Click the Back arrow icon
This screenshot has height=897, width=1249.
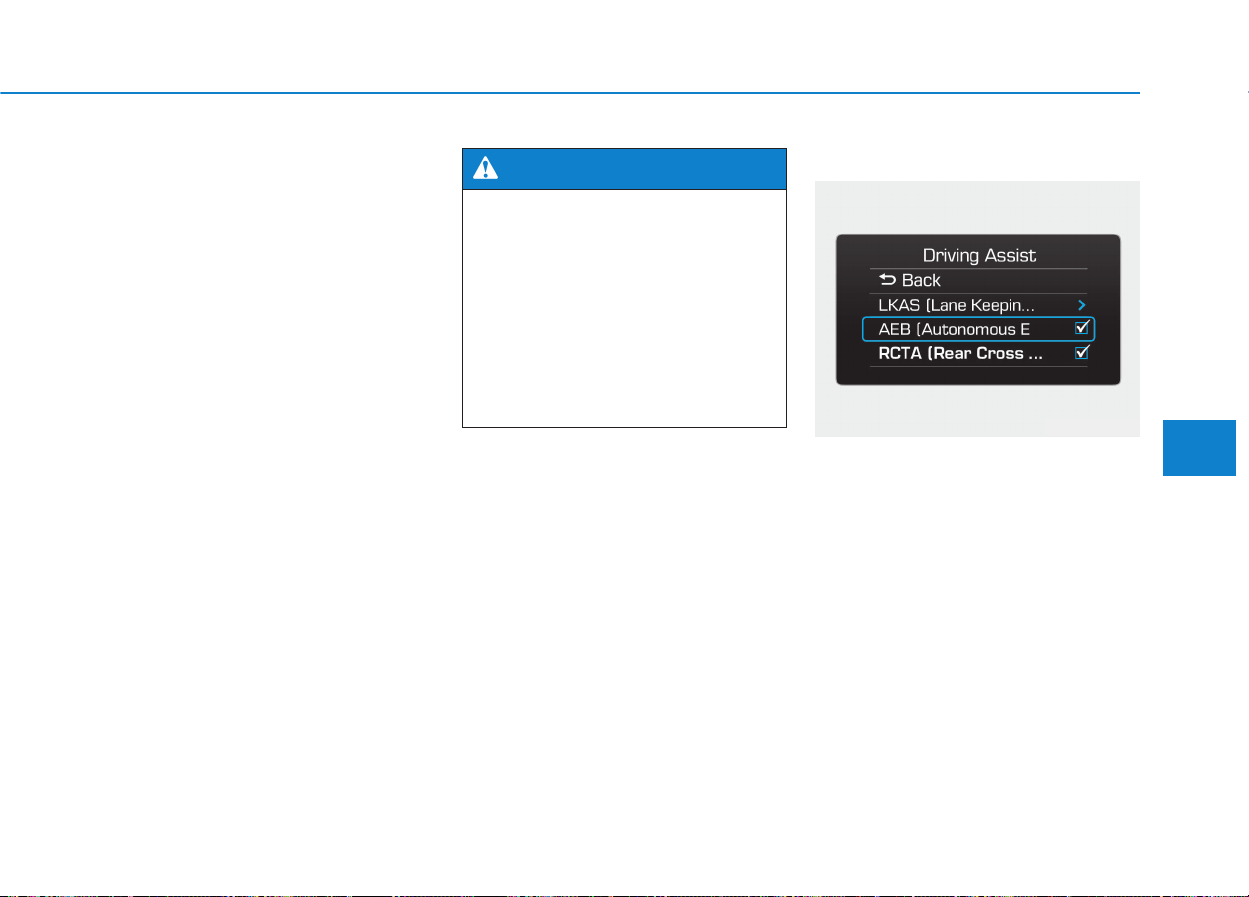point(887,280)
